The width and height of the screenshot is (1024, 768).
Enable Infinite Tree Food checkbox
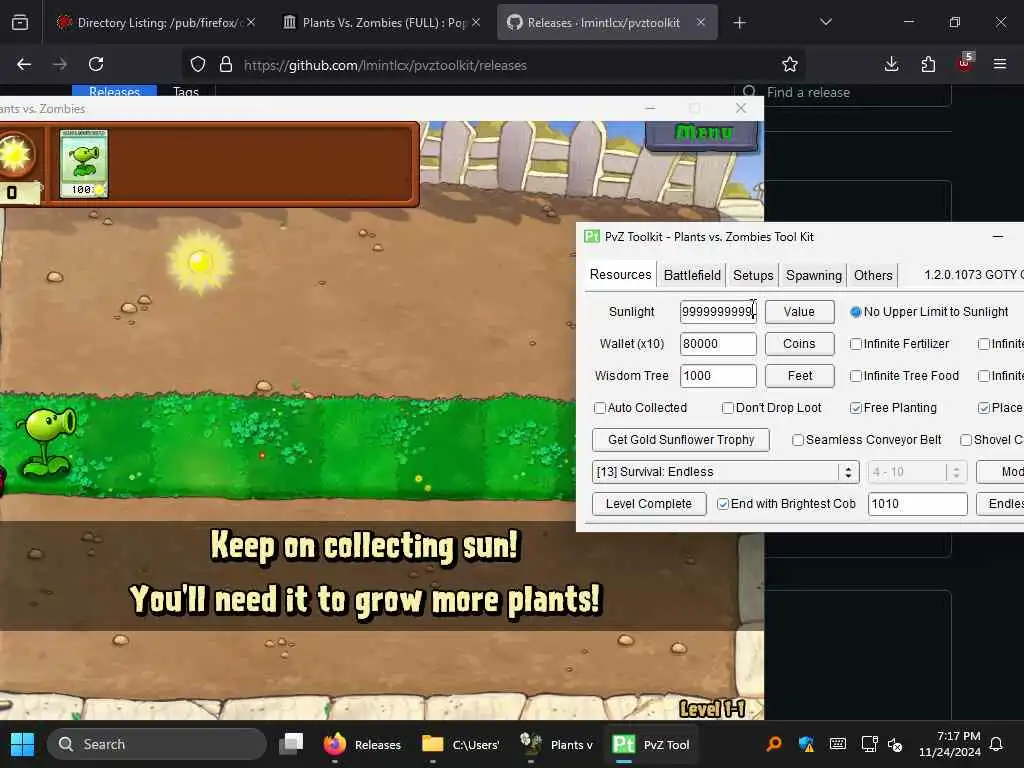[904, 376]
